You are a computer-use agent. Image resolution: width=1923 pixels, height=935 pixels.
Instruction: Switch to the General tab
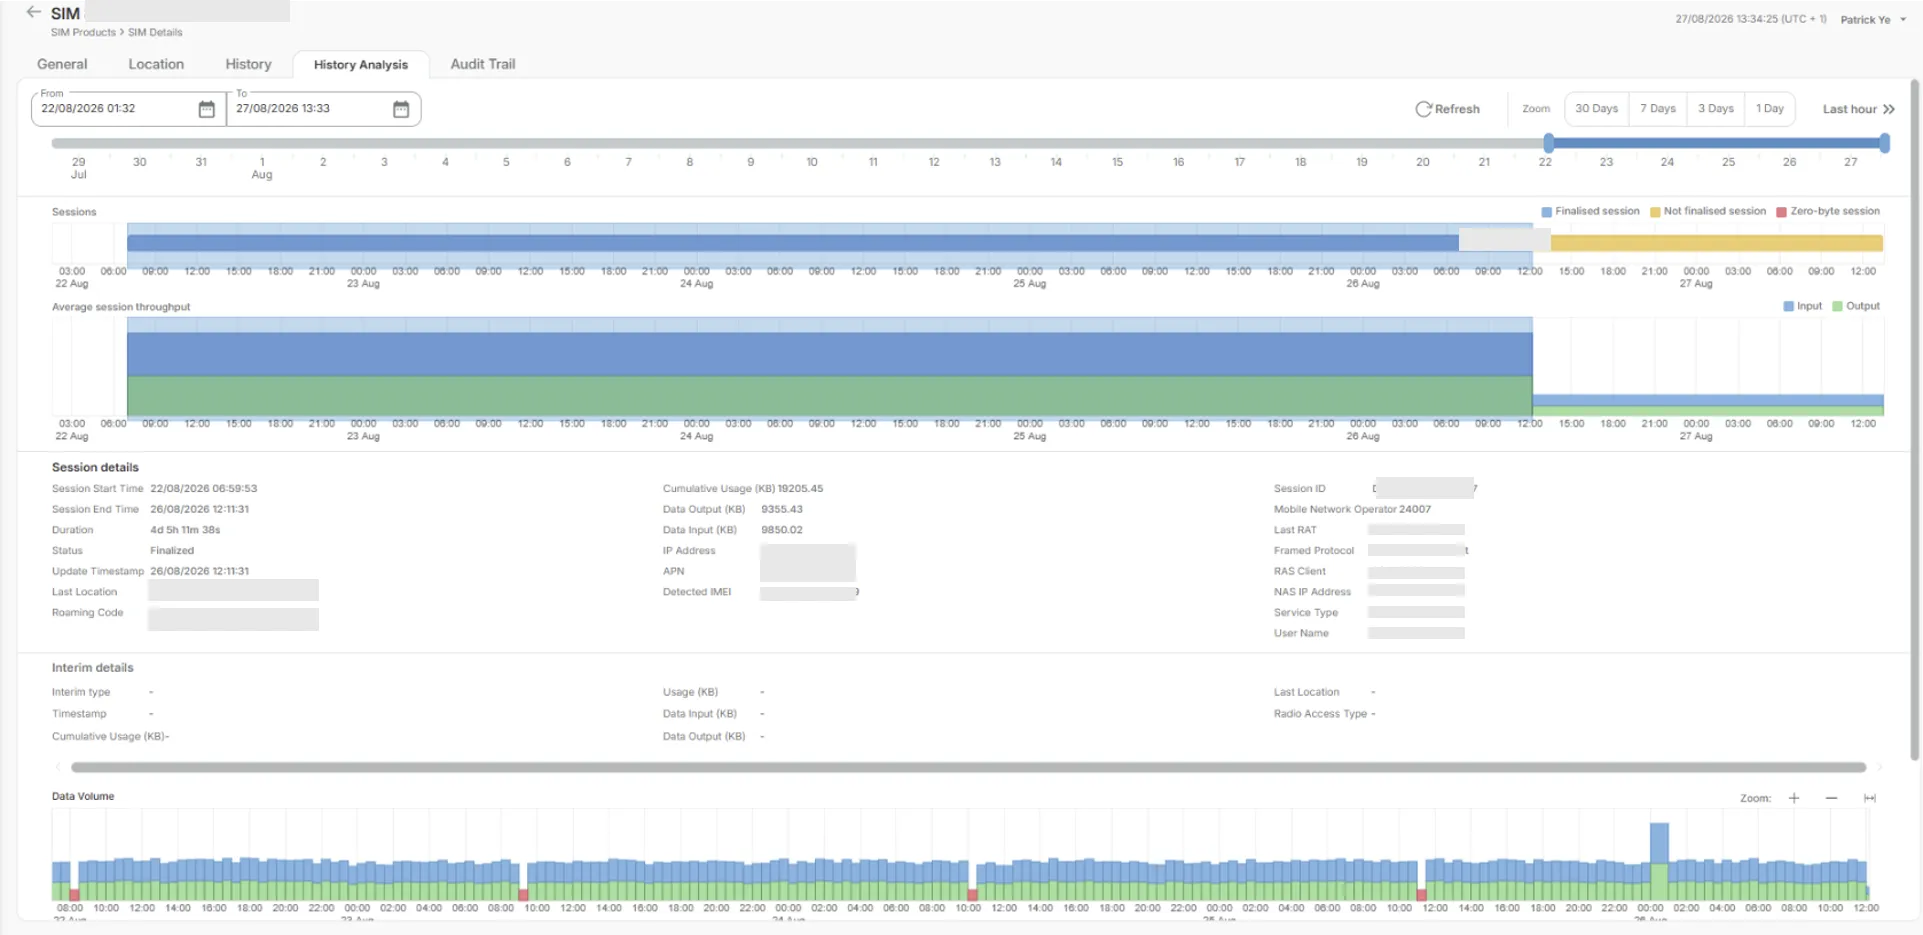[x=62, y=64]
